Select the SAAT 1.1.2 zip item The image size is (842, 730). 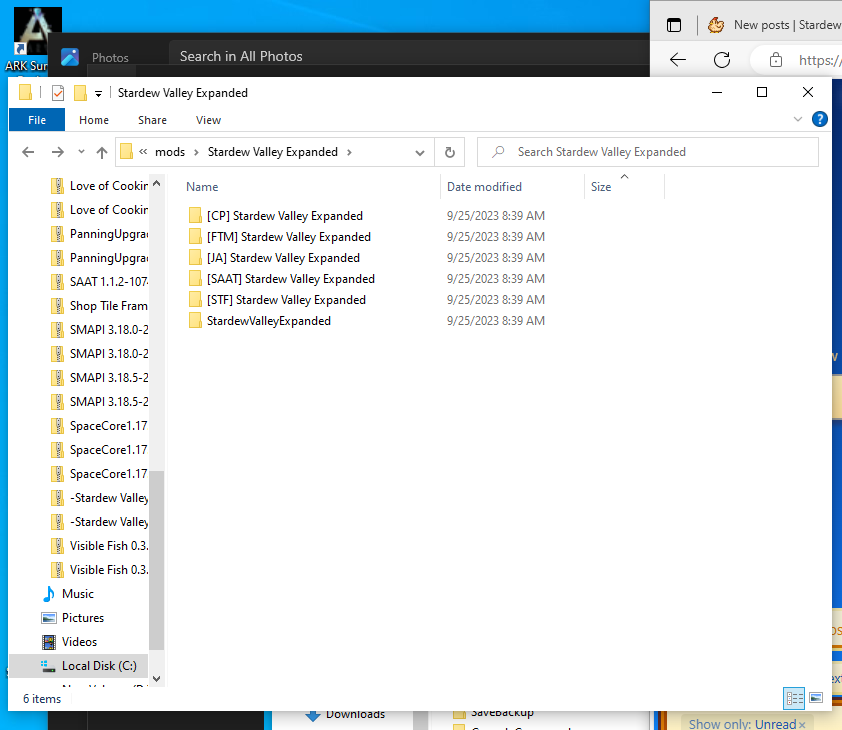click(99, 281)
